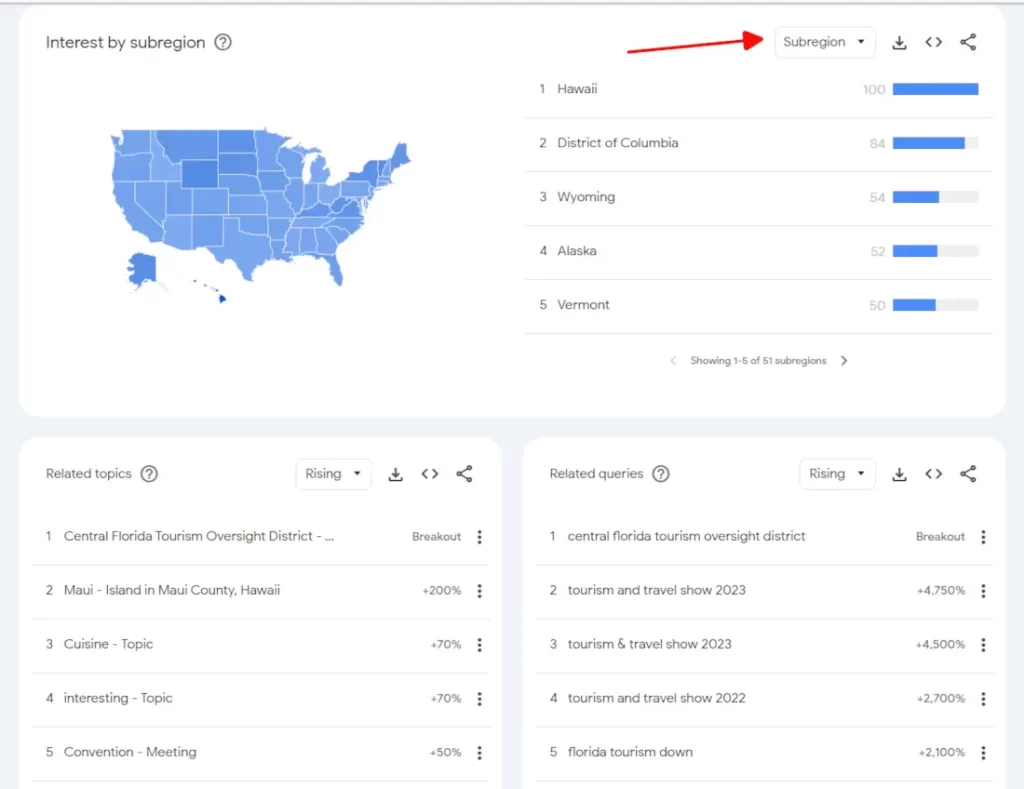
Task: Download the Related topics data
Action: [x=395, y=474]
